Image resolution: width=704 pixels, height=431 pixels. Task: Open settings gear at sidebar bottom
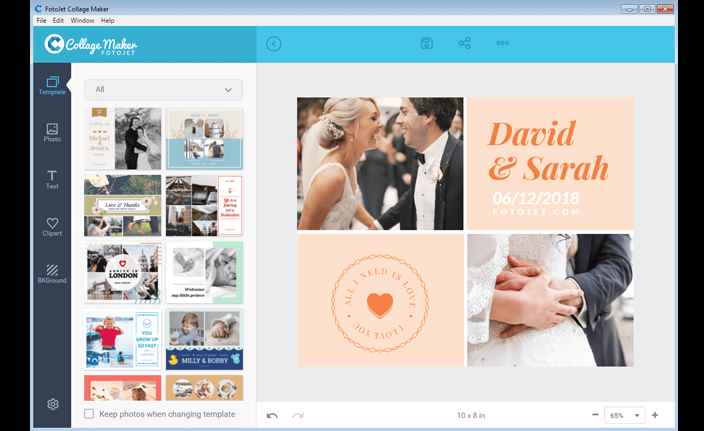(x=52, y=404)
